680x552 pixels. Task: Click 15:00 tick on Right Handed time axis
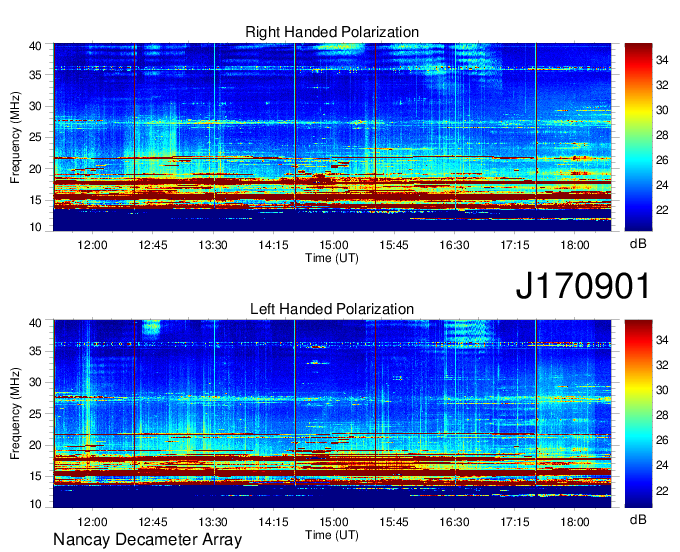click(333, 245)
